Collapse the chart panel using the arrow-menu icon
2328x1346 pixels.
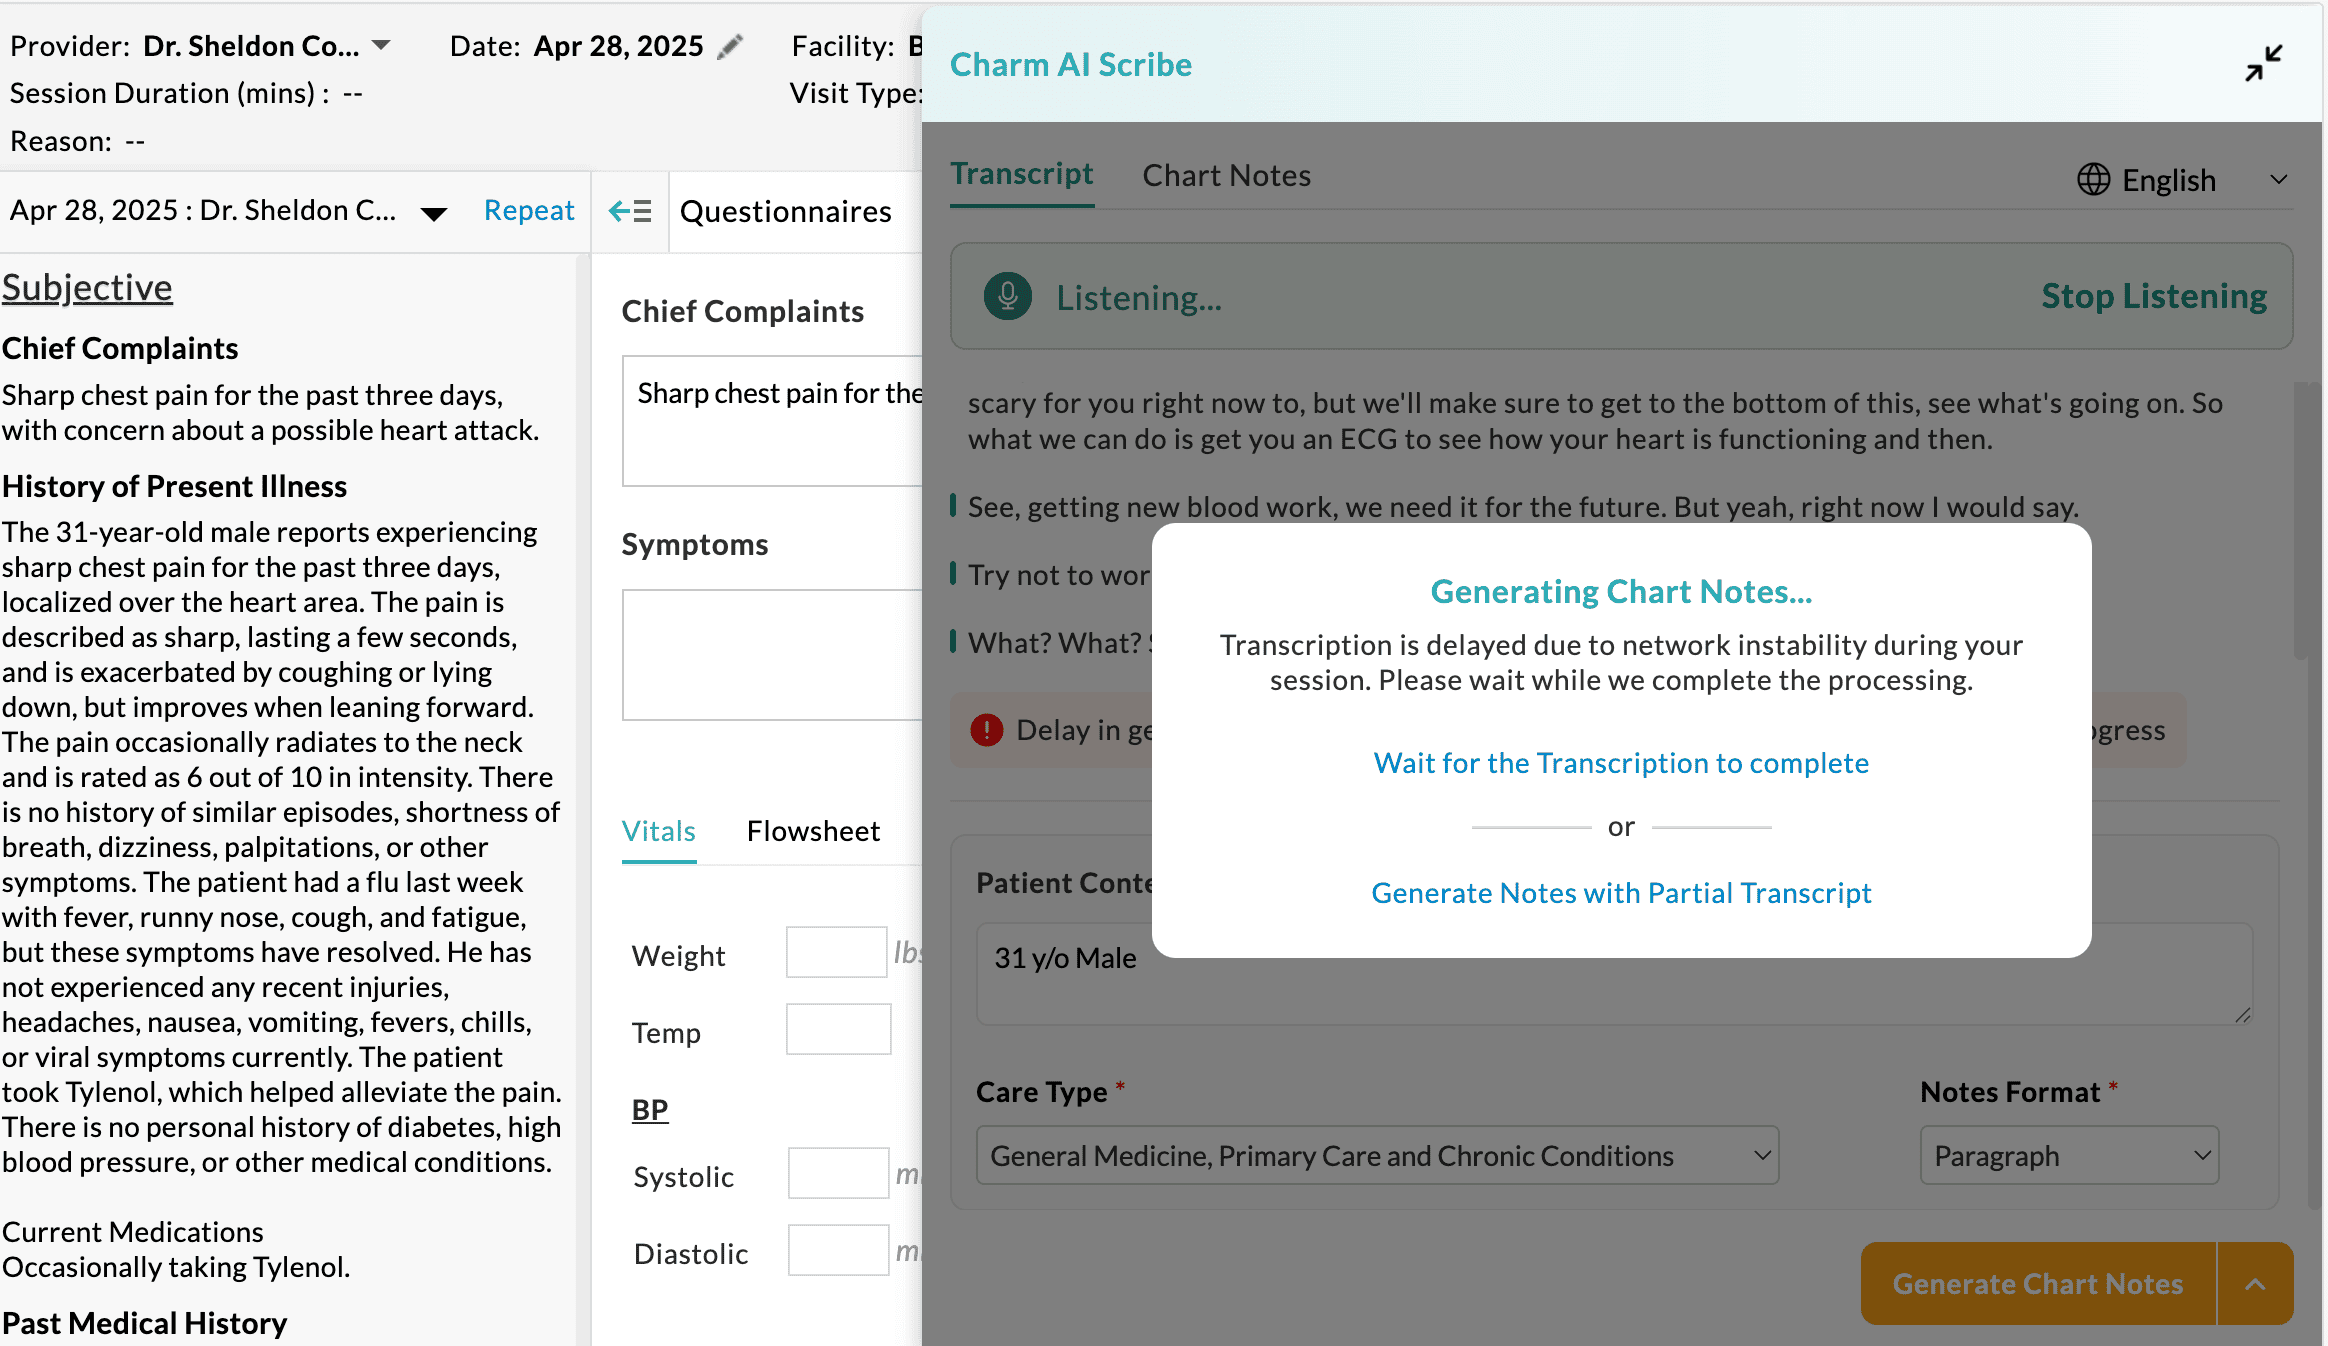629,211
